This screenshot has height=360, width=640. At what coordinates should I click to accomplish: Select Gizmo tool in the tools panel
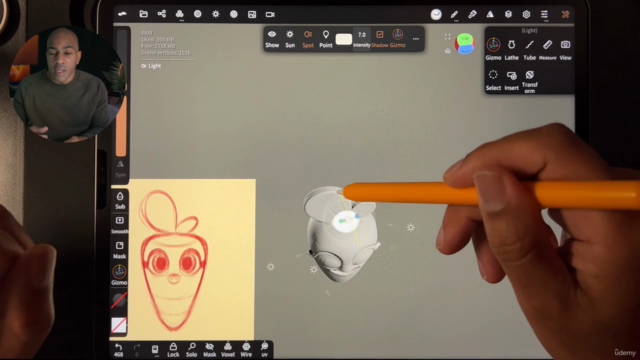tap(493, 49)
